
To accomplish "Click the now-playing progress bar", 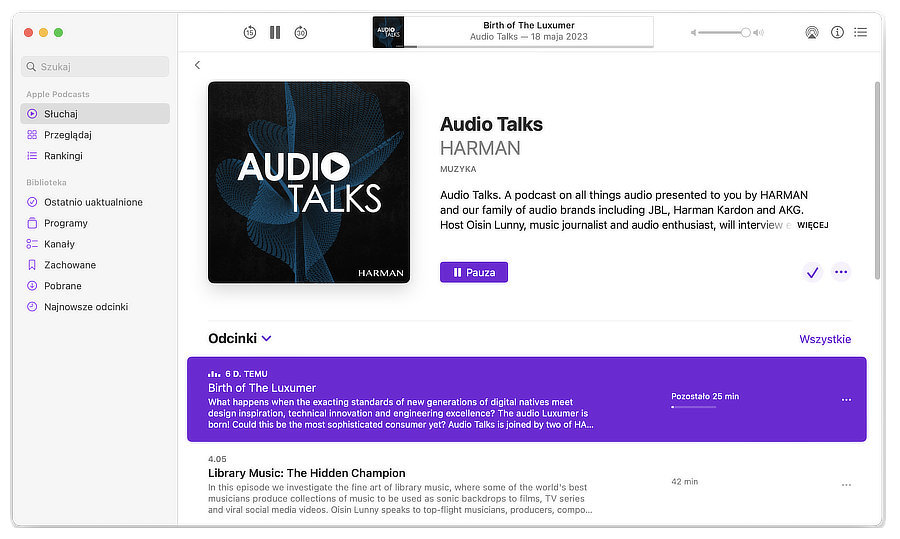I will [x=529, y=46].
